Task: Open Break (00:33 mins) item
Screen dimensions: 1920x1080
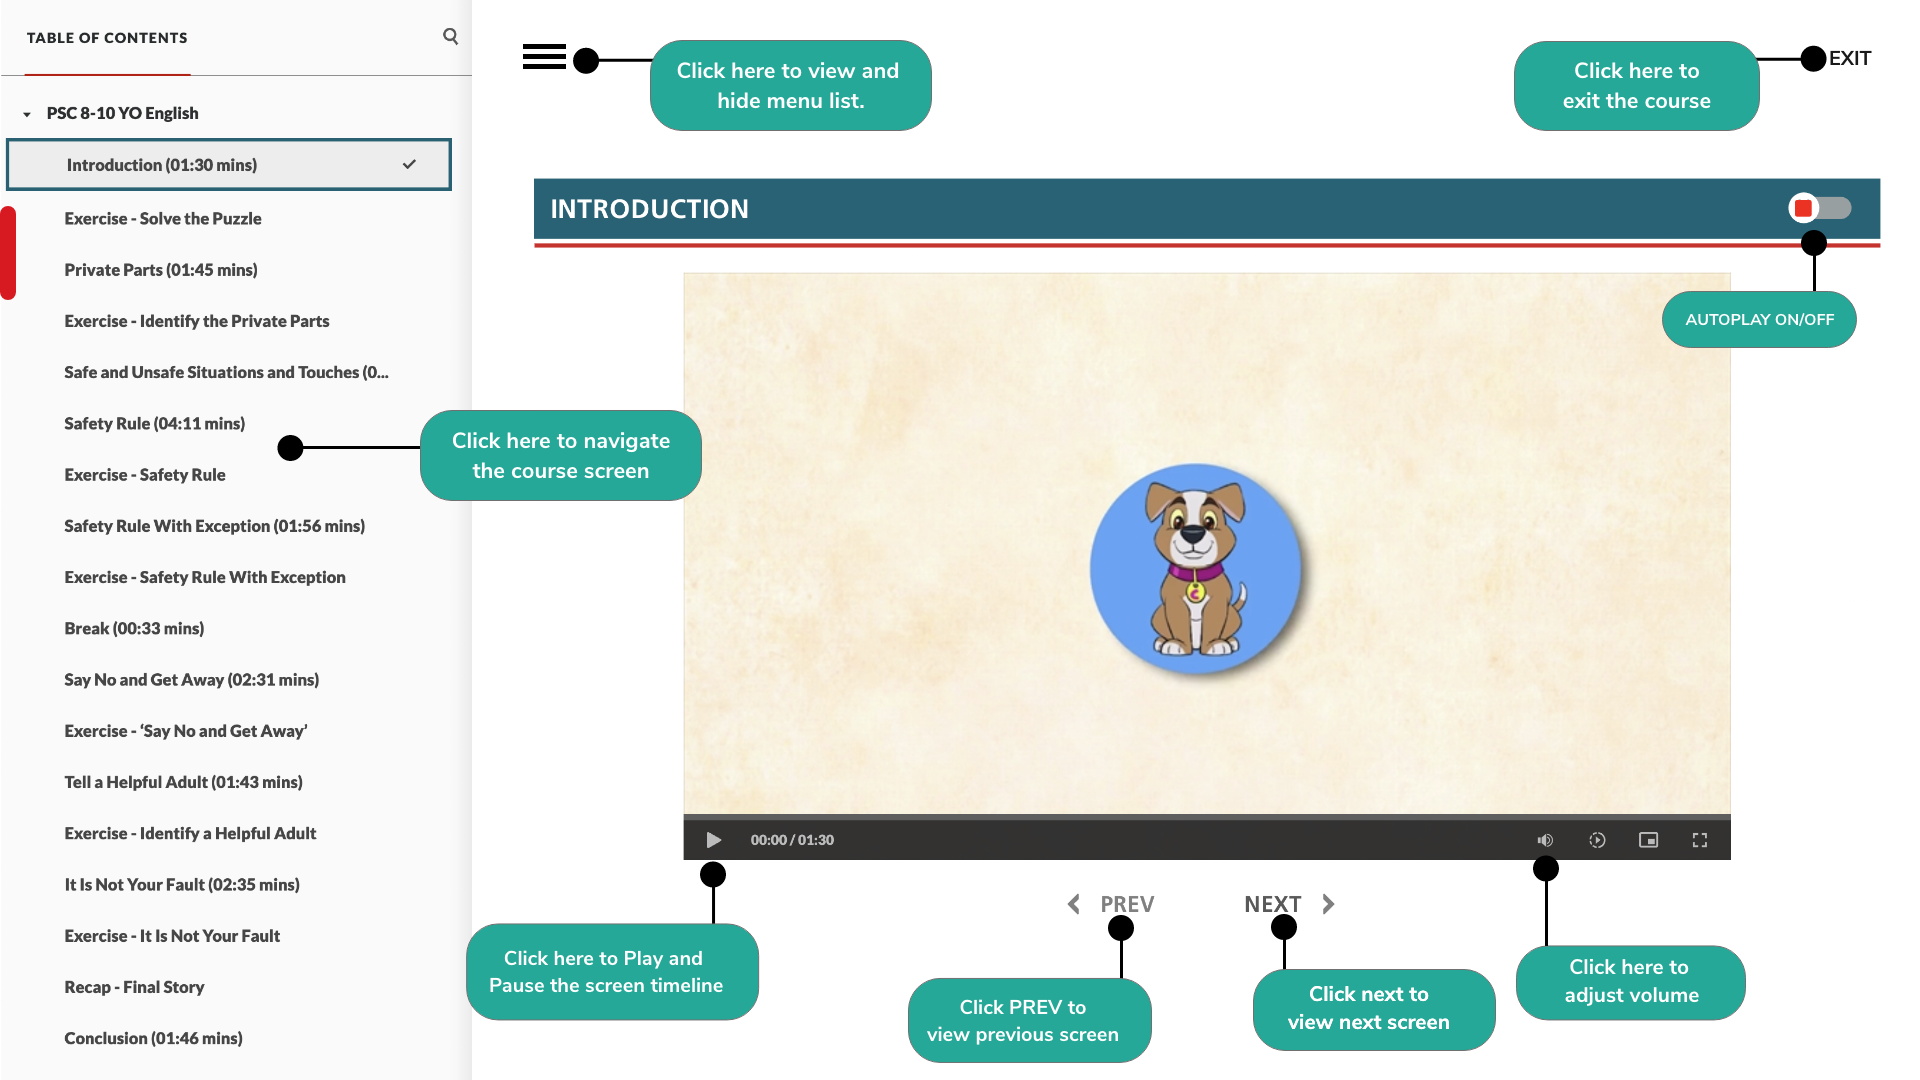Action: (x=134, y=629)
